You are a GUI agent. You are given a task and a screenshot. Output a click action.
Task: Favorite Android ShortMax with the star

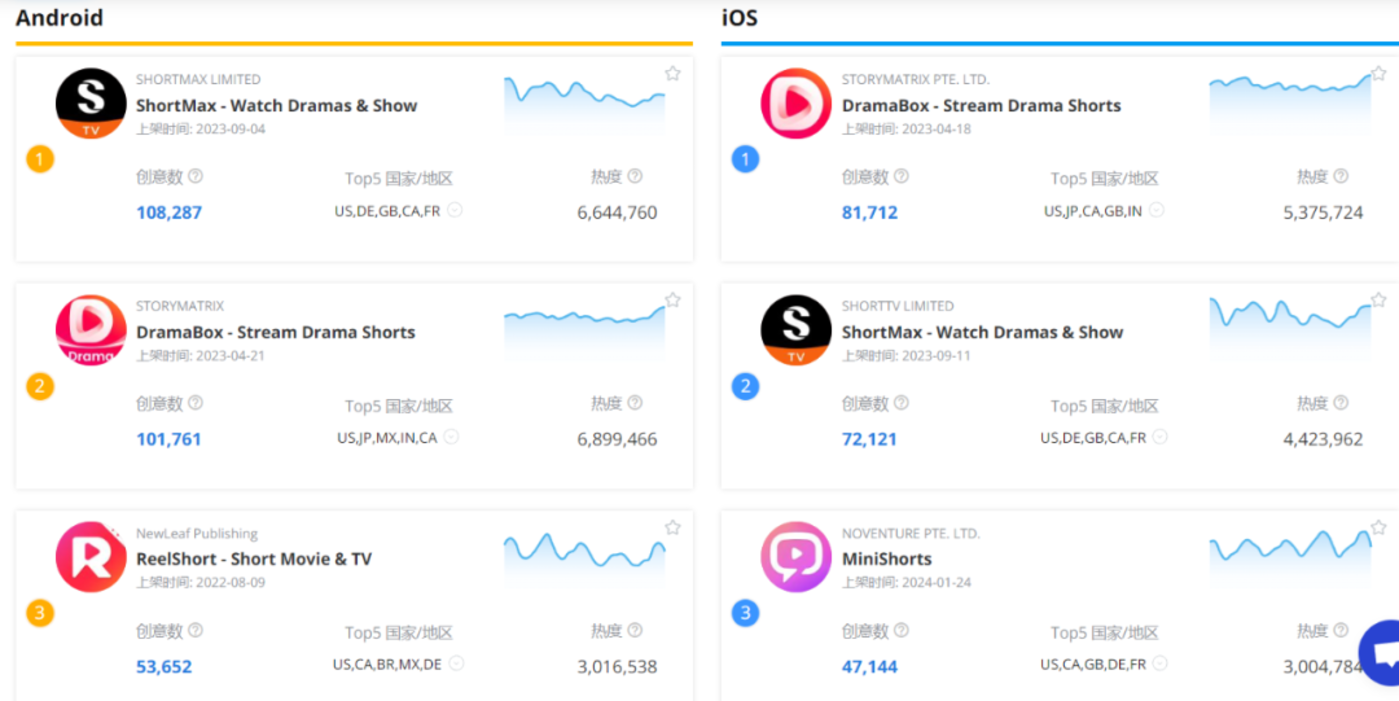673,73
